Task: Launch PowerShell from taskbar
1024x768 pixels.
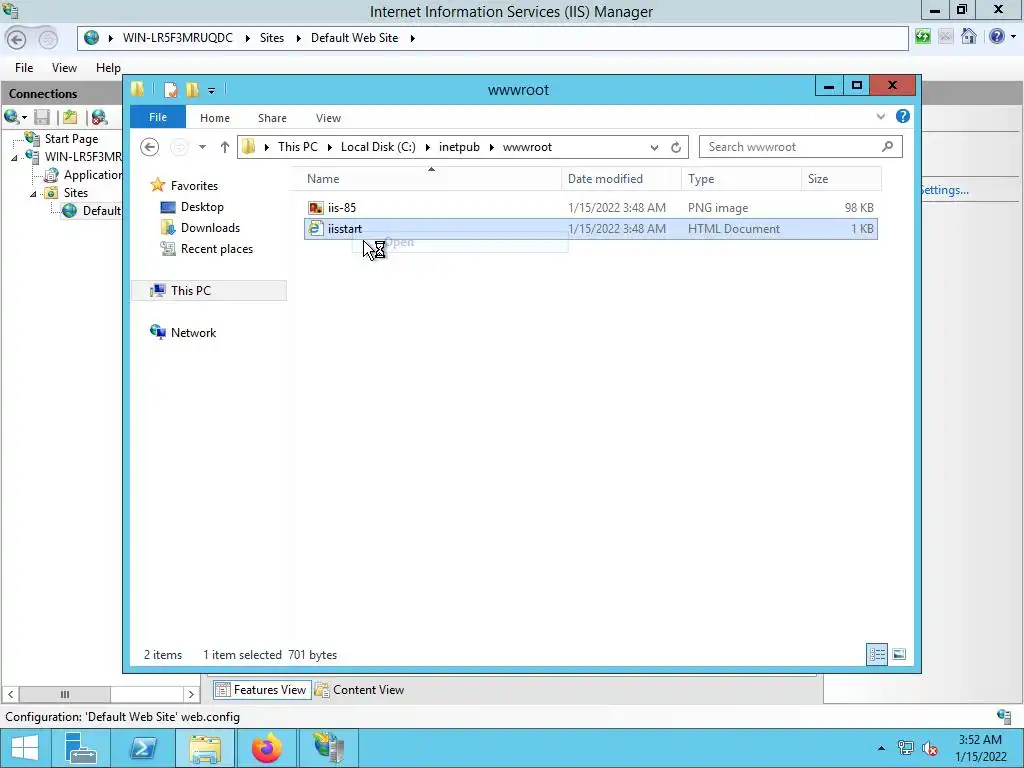Action: point(142,748)
